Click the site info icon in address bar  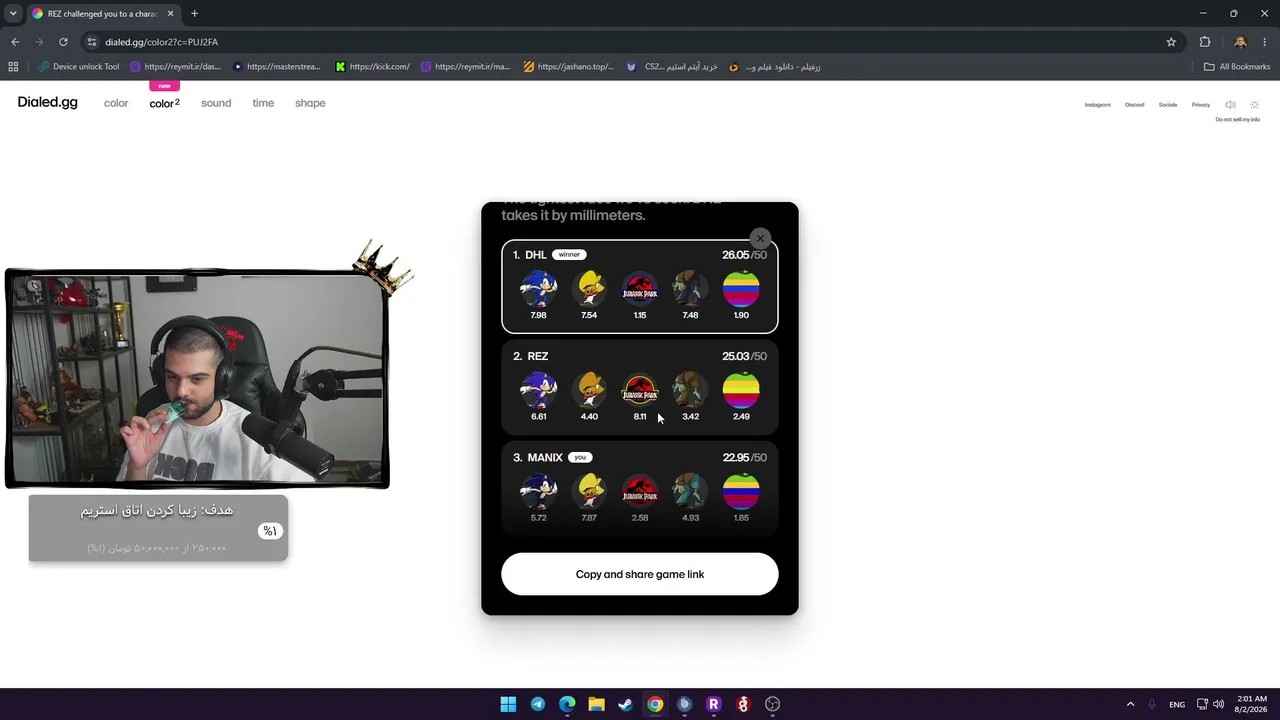click(x=92, y=42)
